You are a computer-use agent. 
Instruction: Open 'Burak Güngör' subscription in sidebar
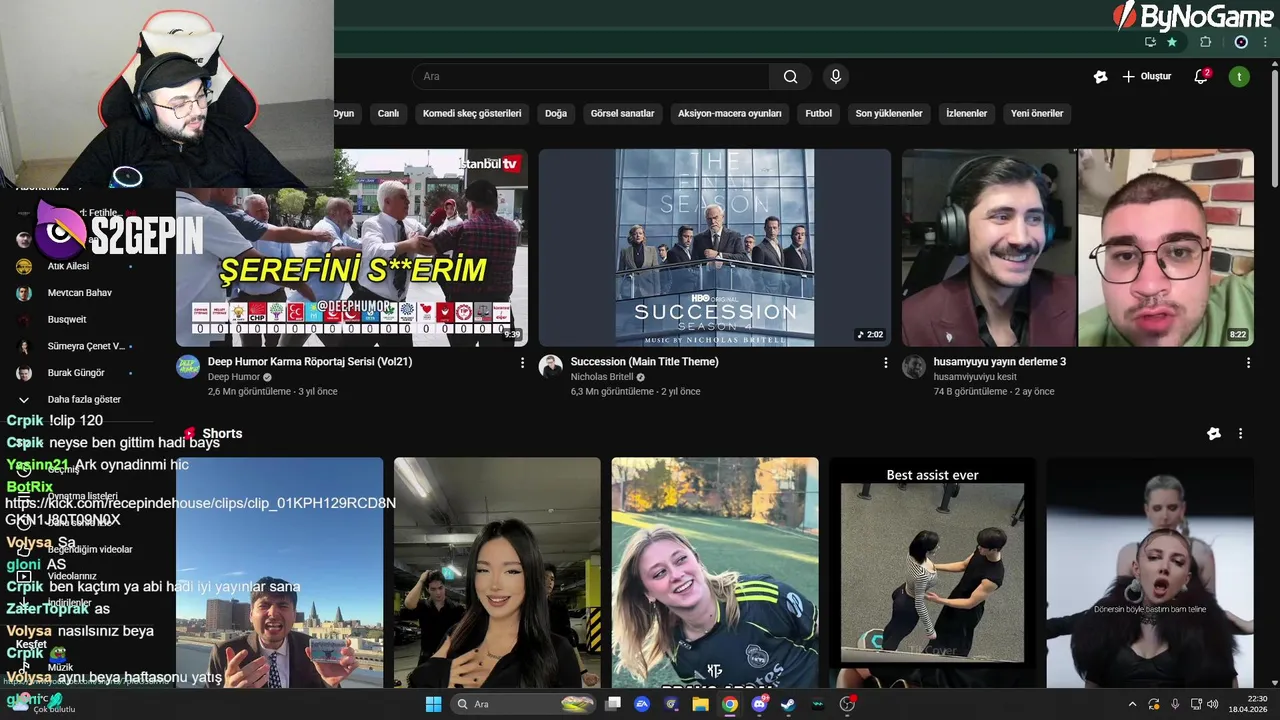pyautogui.click(x=75, y=373)
